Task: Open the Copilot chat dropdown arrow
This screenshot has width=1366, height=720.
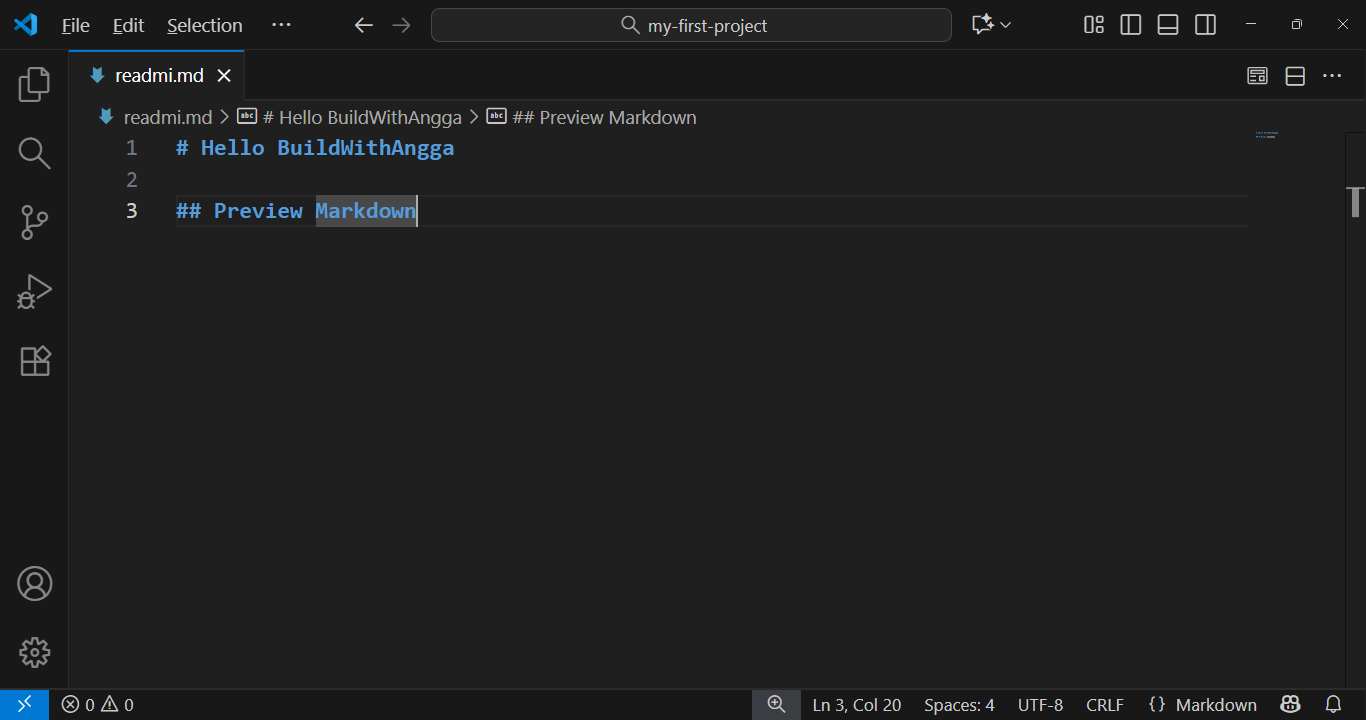Action: click(1006, 25)
